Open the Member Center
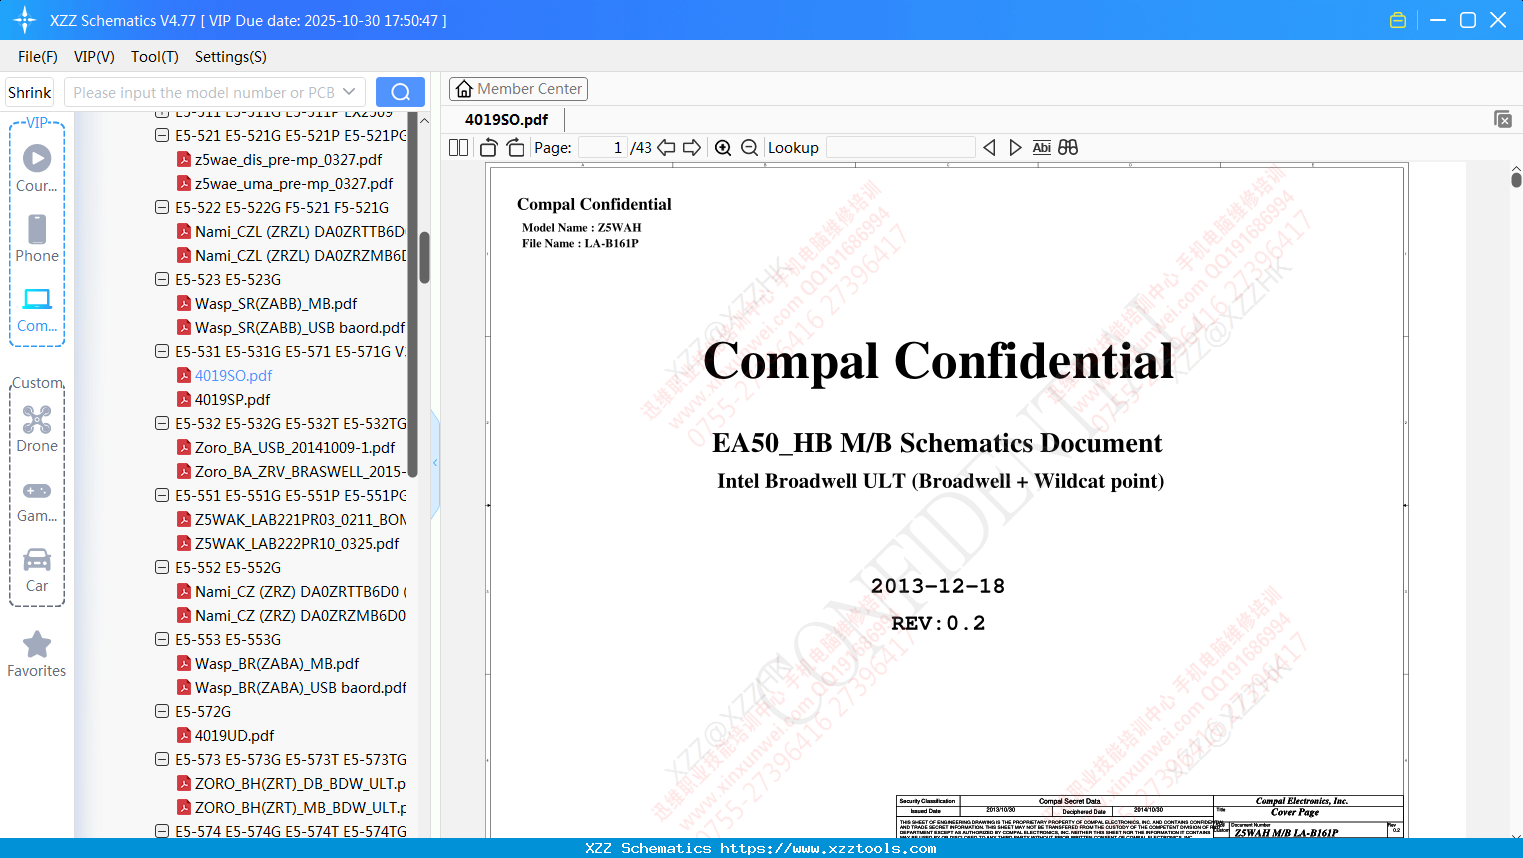 point(518,89)
